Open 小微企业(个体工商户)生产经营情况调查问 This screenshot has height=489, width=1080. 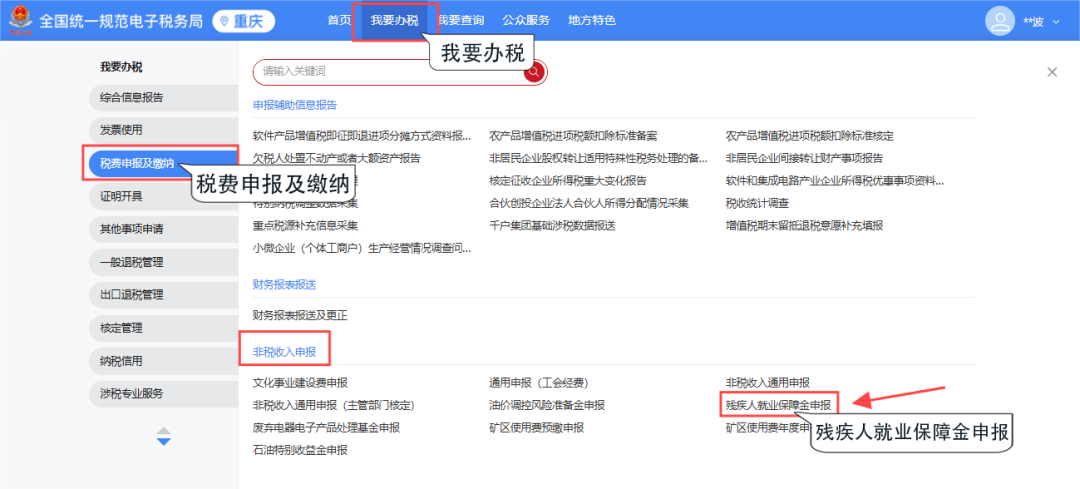click(362, 248)
